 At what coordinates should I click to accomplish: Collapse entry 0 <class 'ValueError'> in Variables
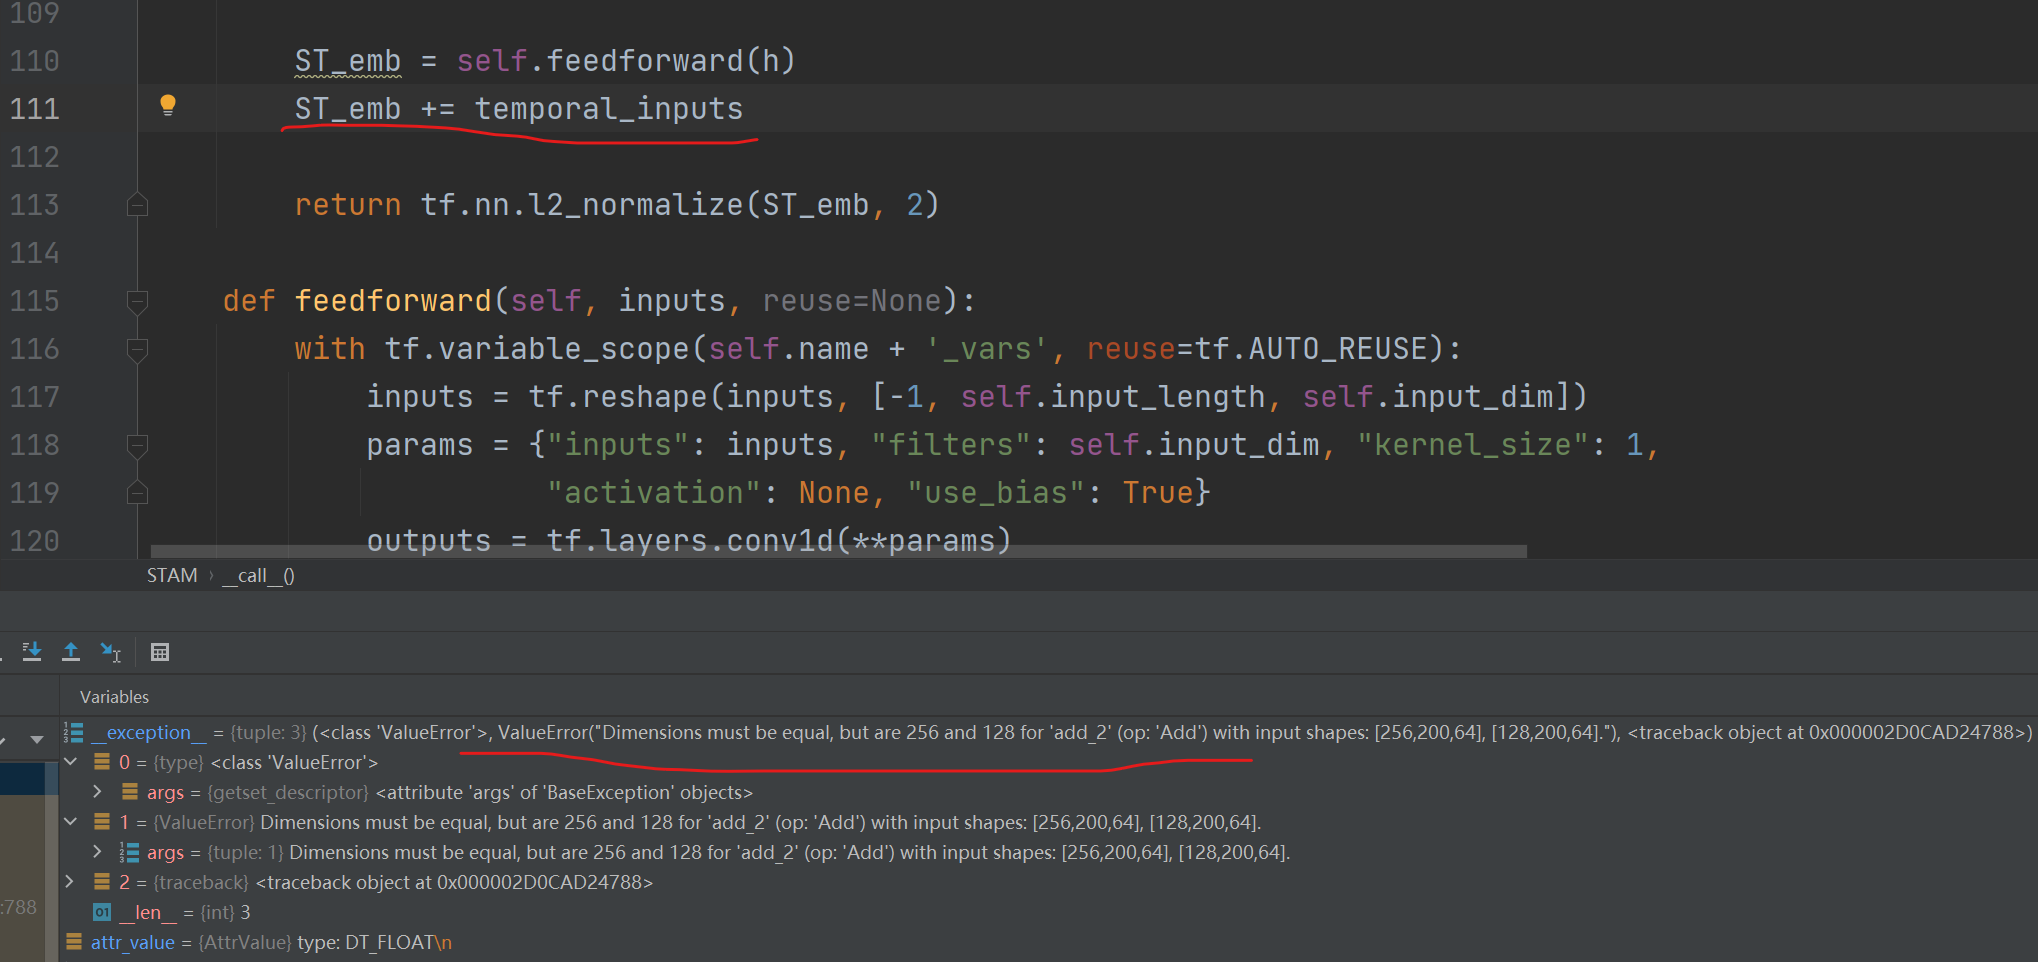pyautogui.click(x=70, y=761)
